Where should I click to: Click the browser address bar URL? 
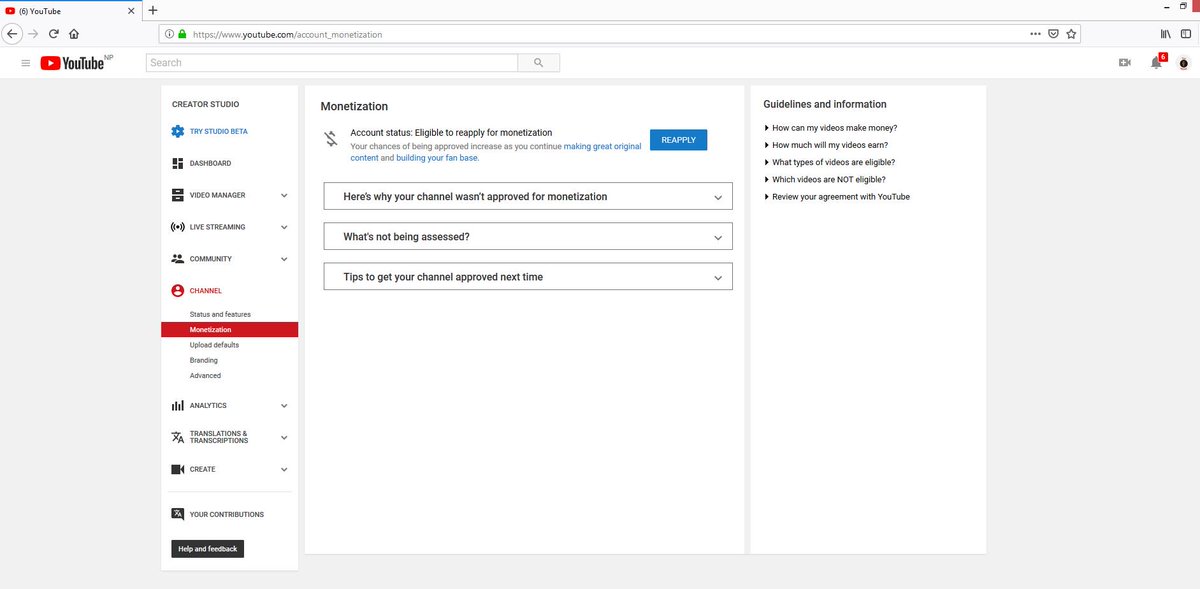coord(287,34)
